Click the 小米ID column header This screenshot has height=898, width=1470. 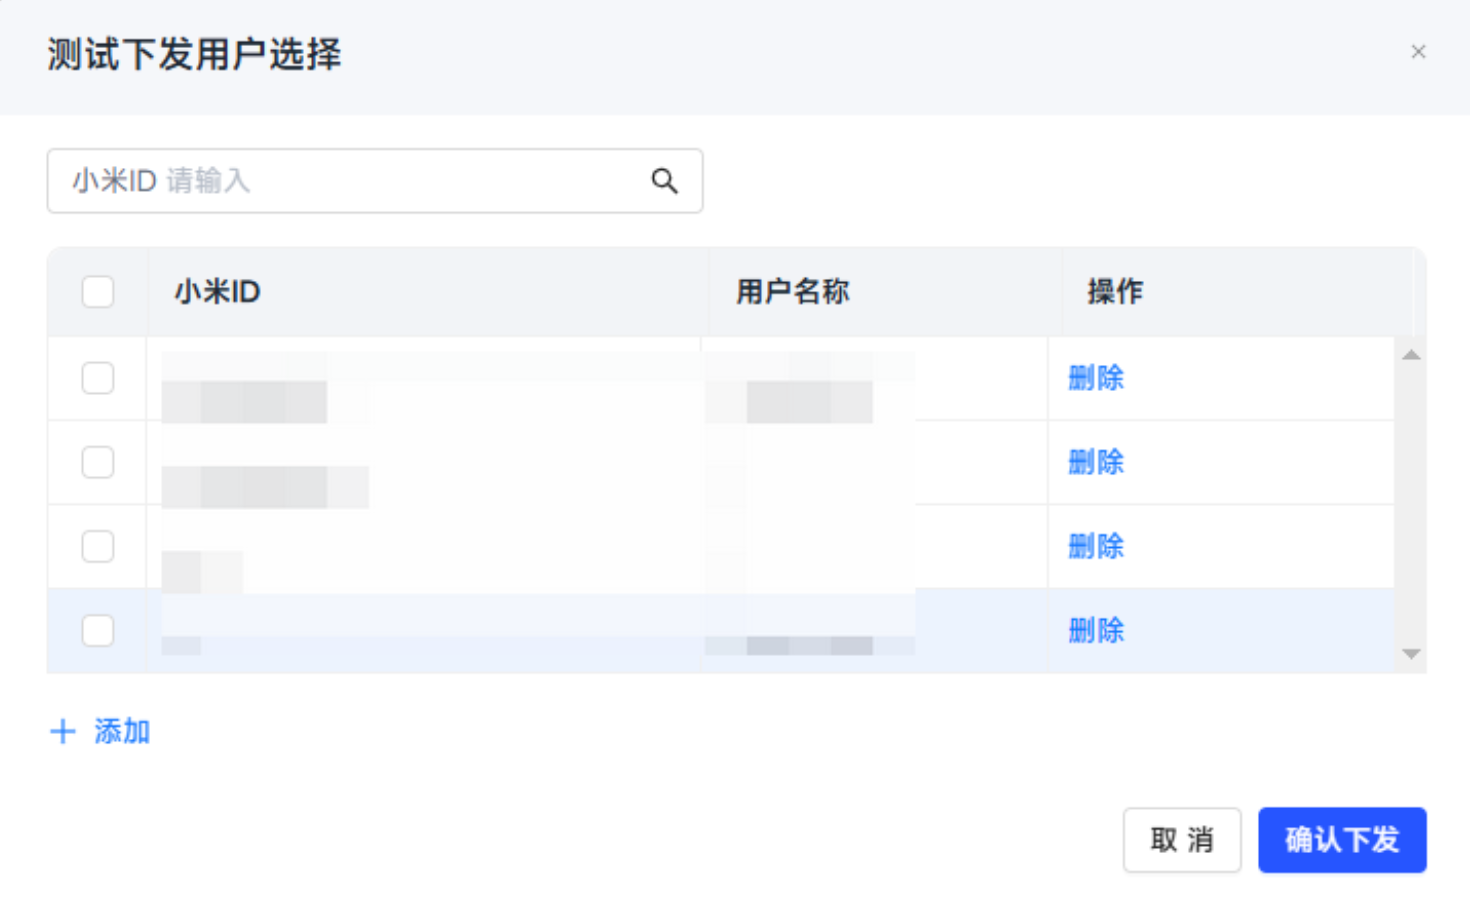(218, 292)
